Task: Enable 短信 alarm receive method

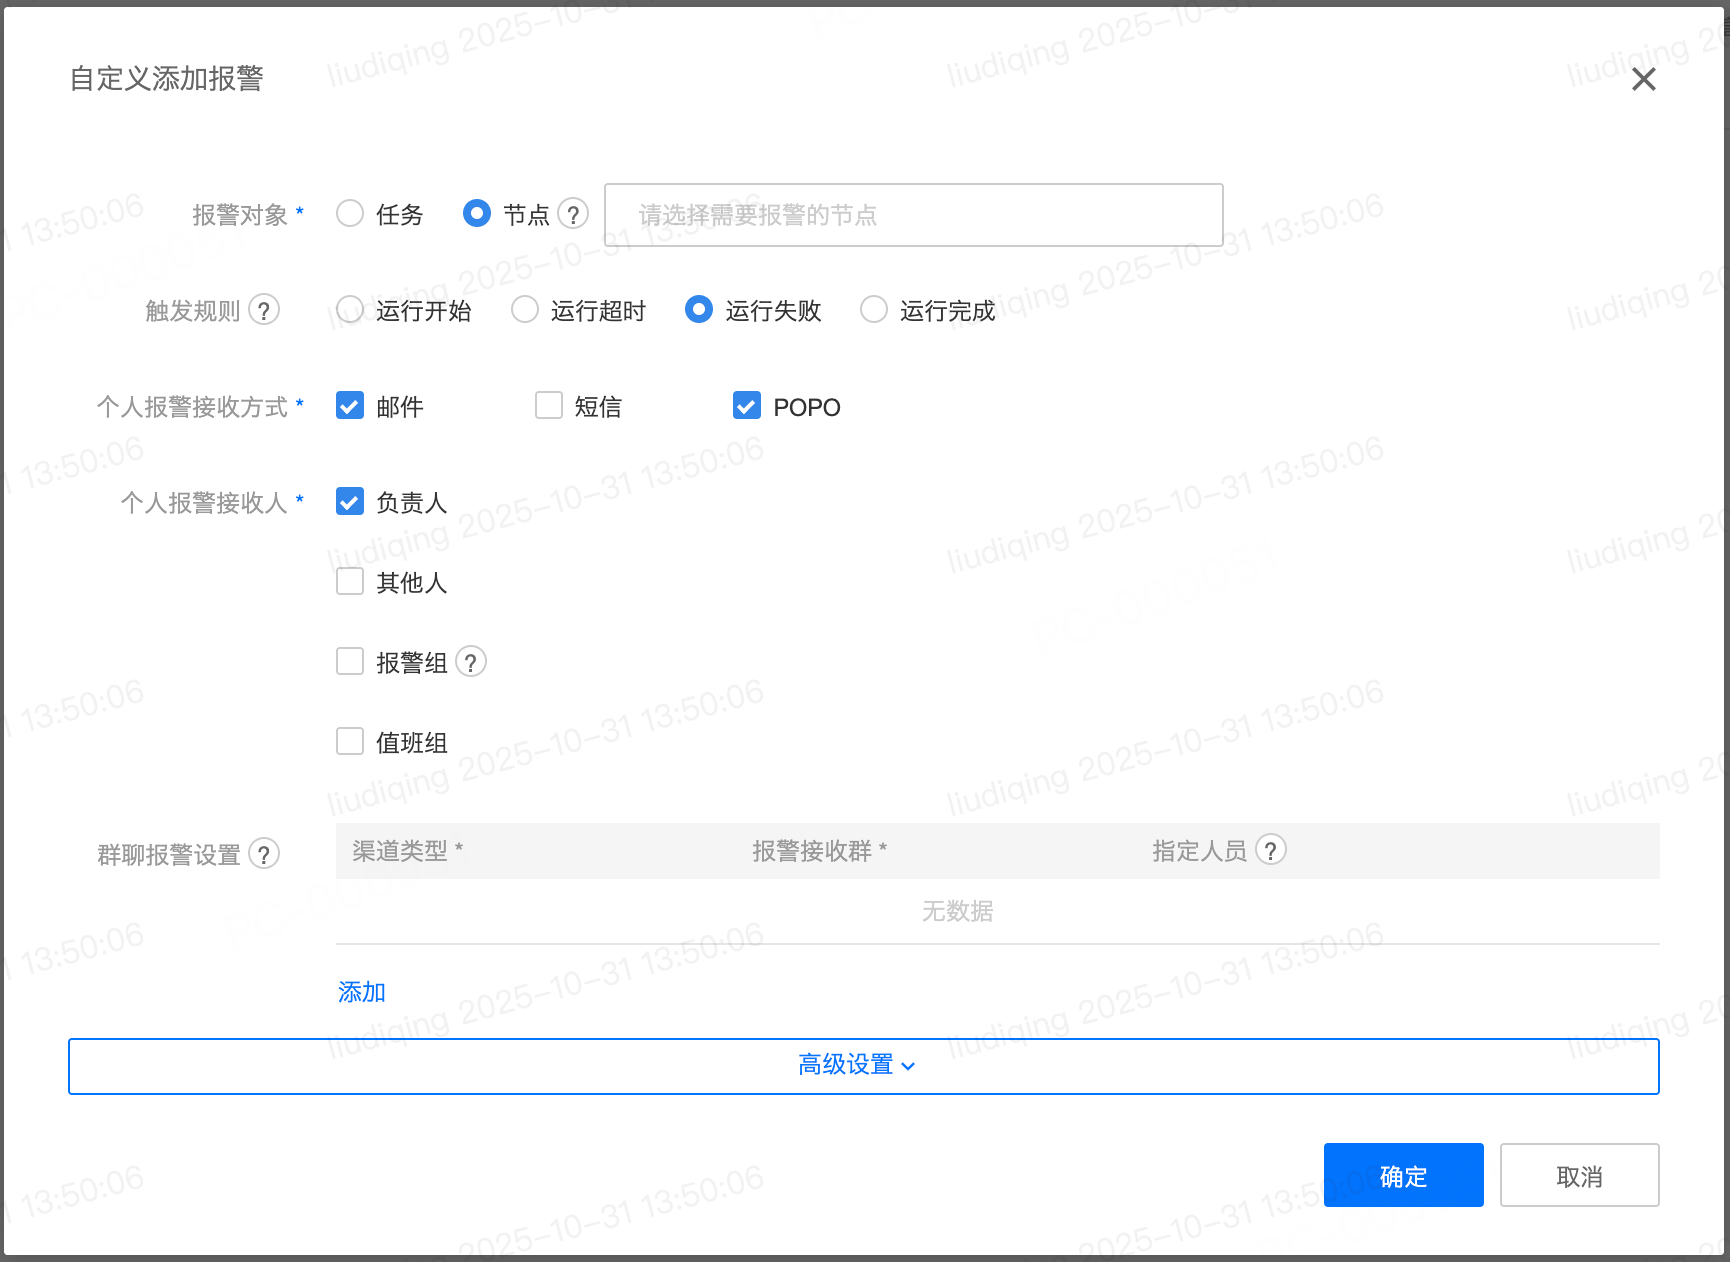Action: (549, 406)
